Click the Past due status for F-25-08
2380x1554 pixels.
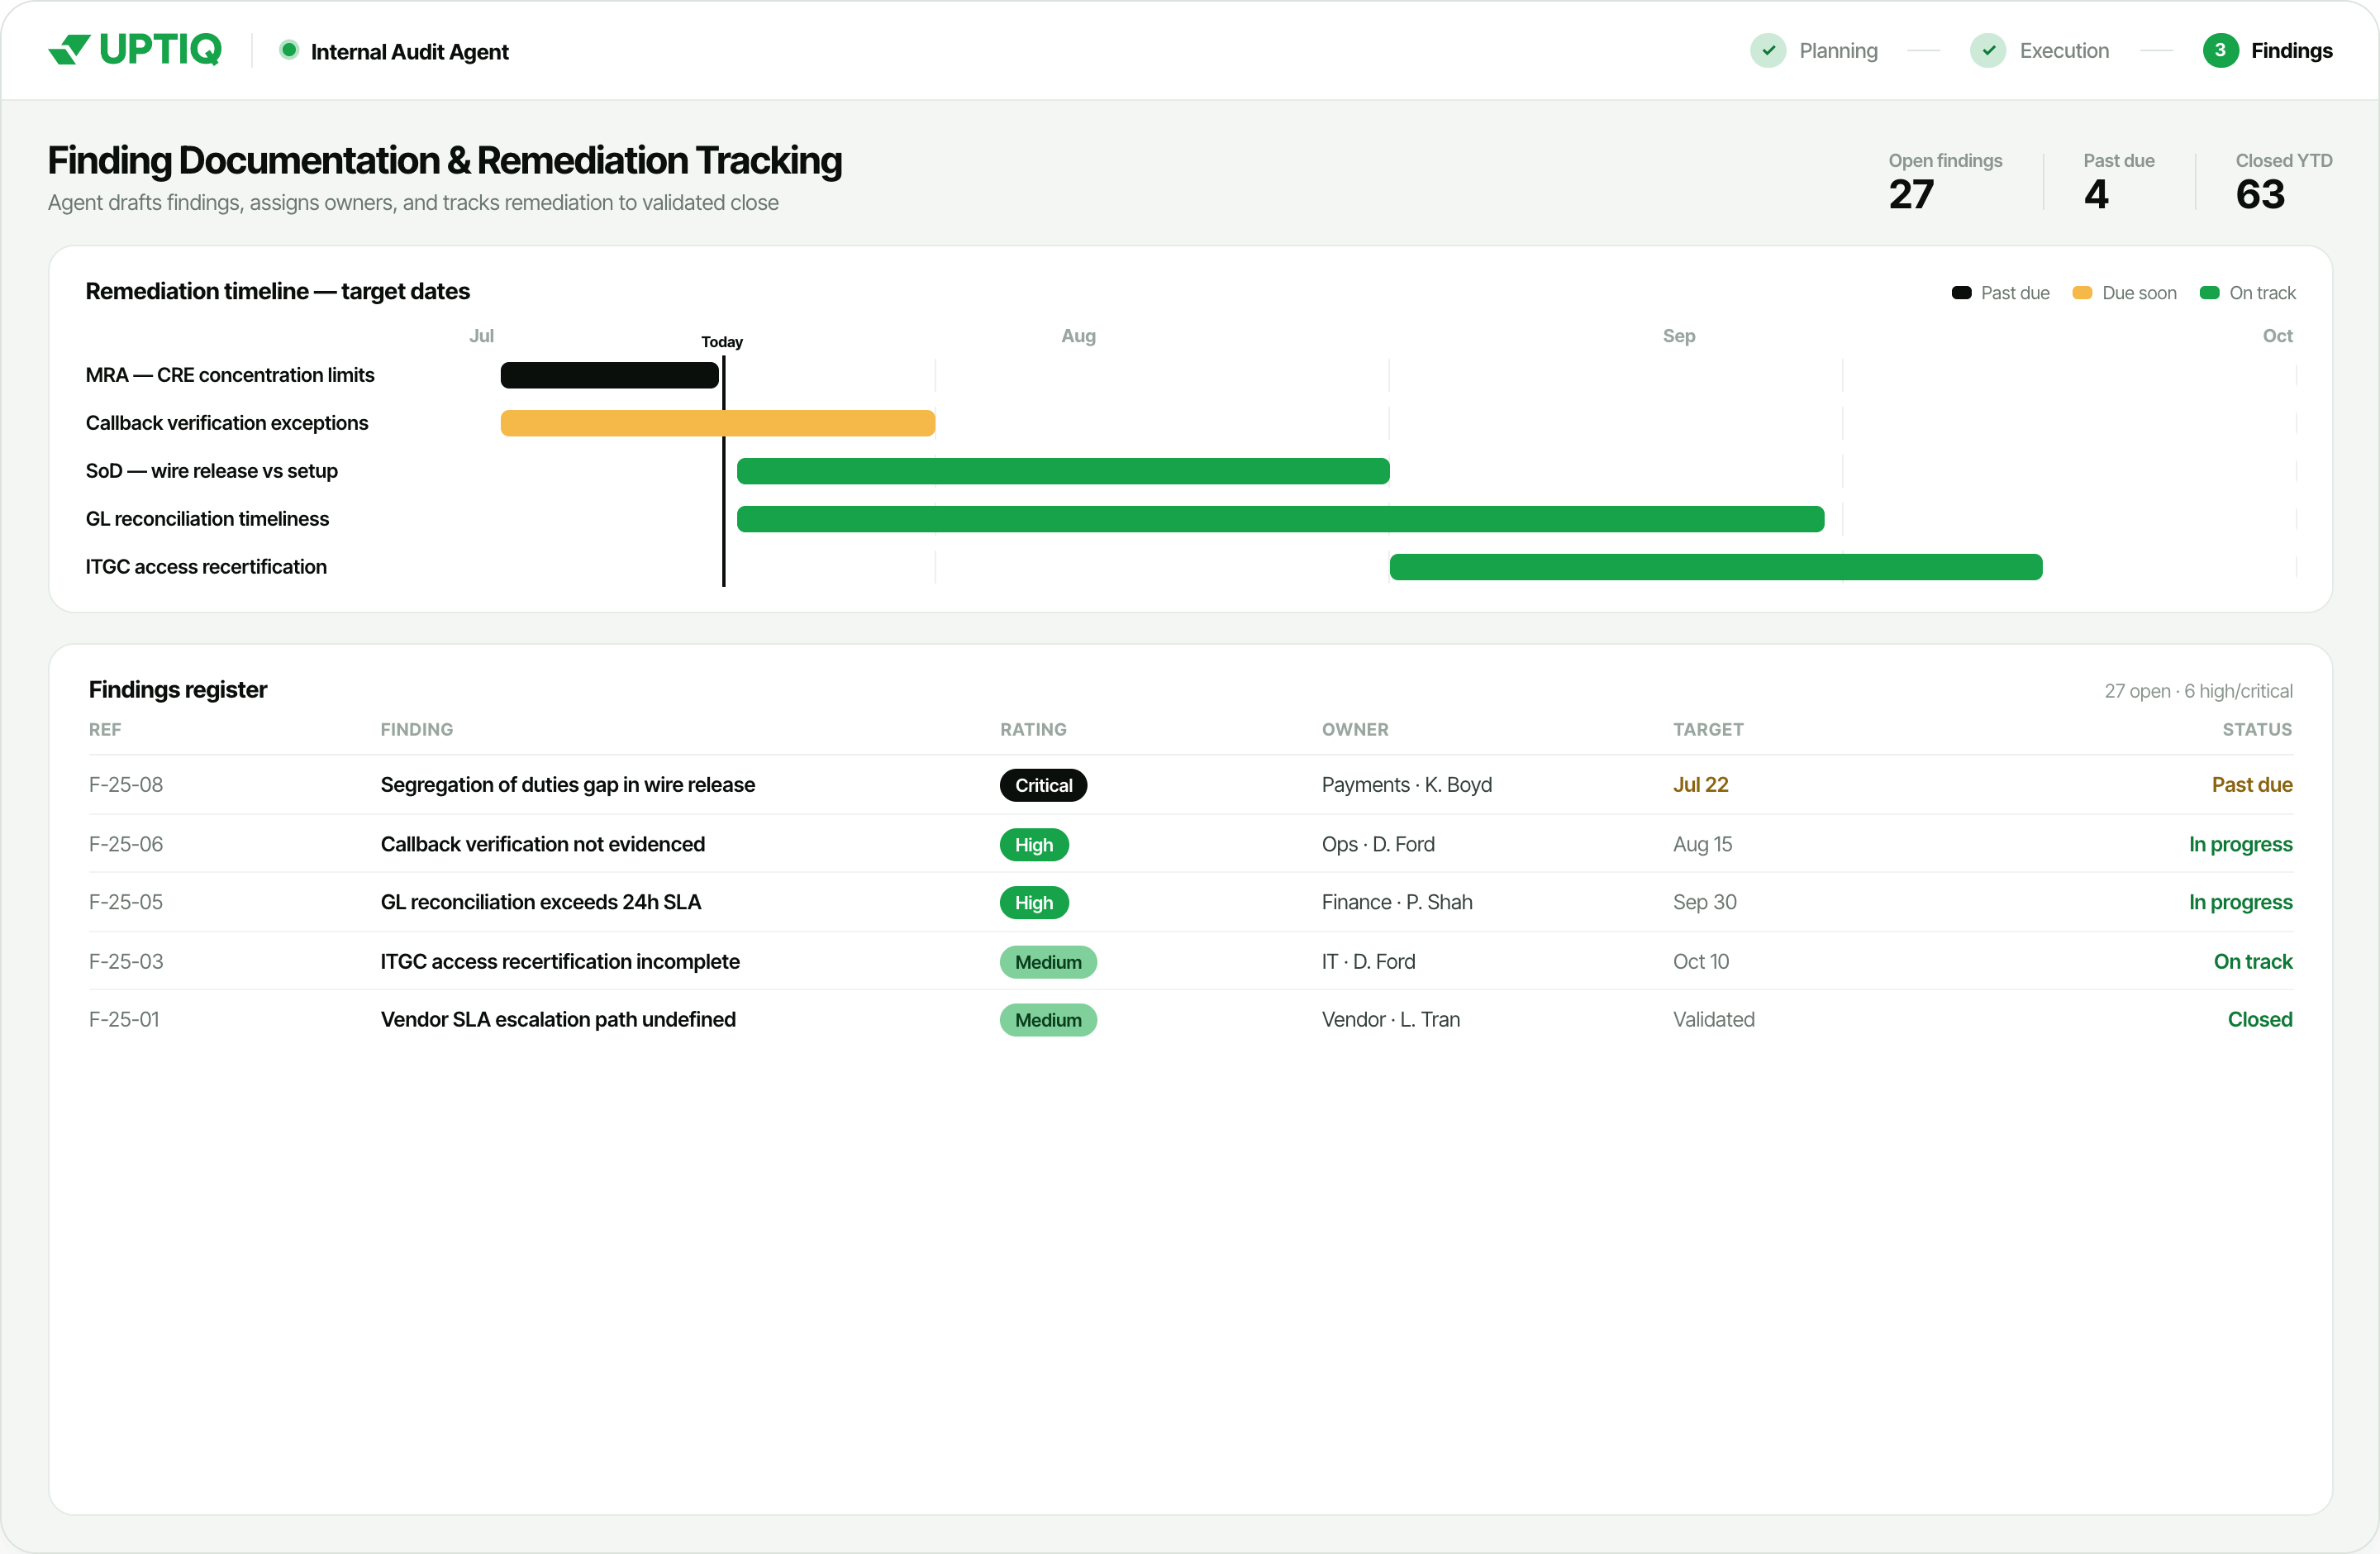click(x=2252, y=785)
